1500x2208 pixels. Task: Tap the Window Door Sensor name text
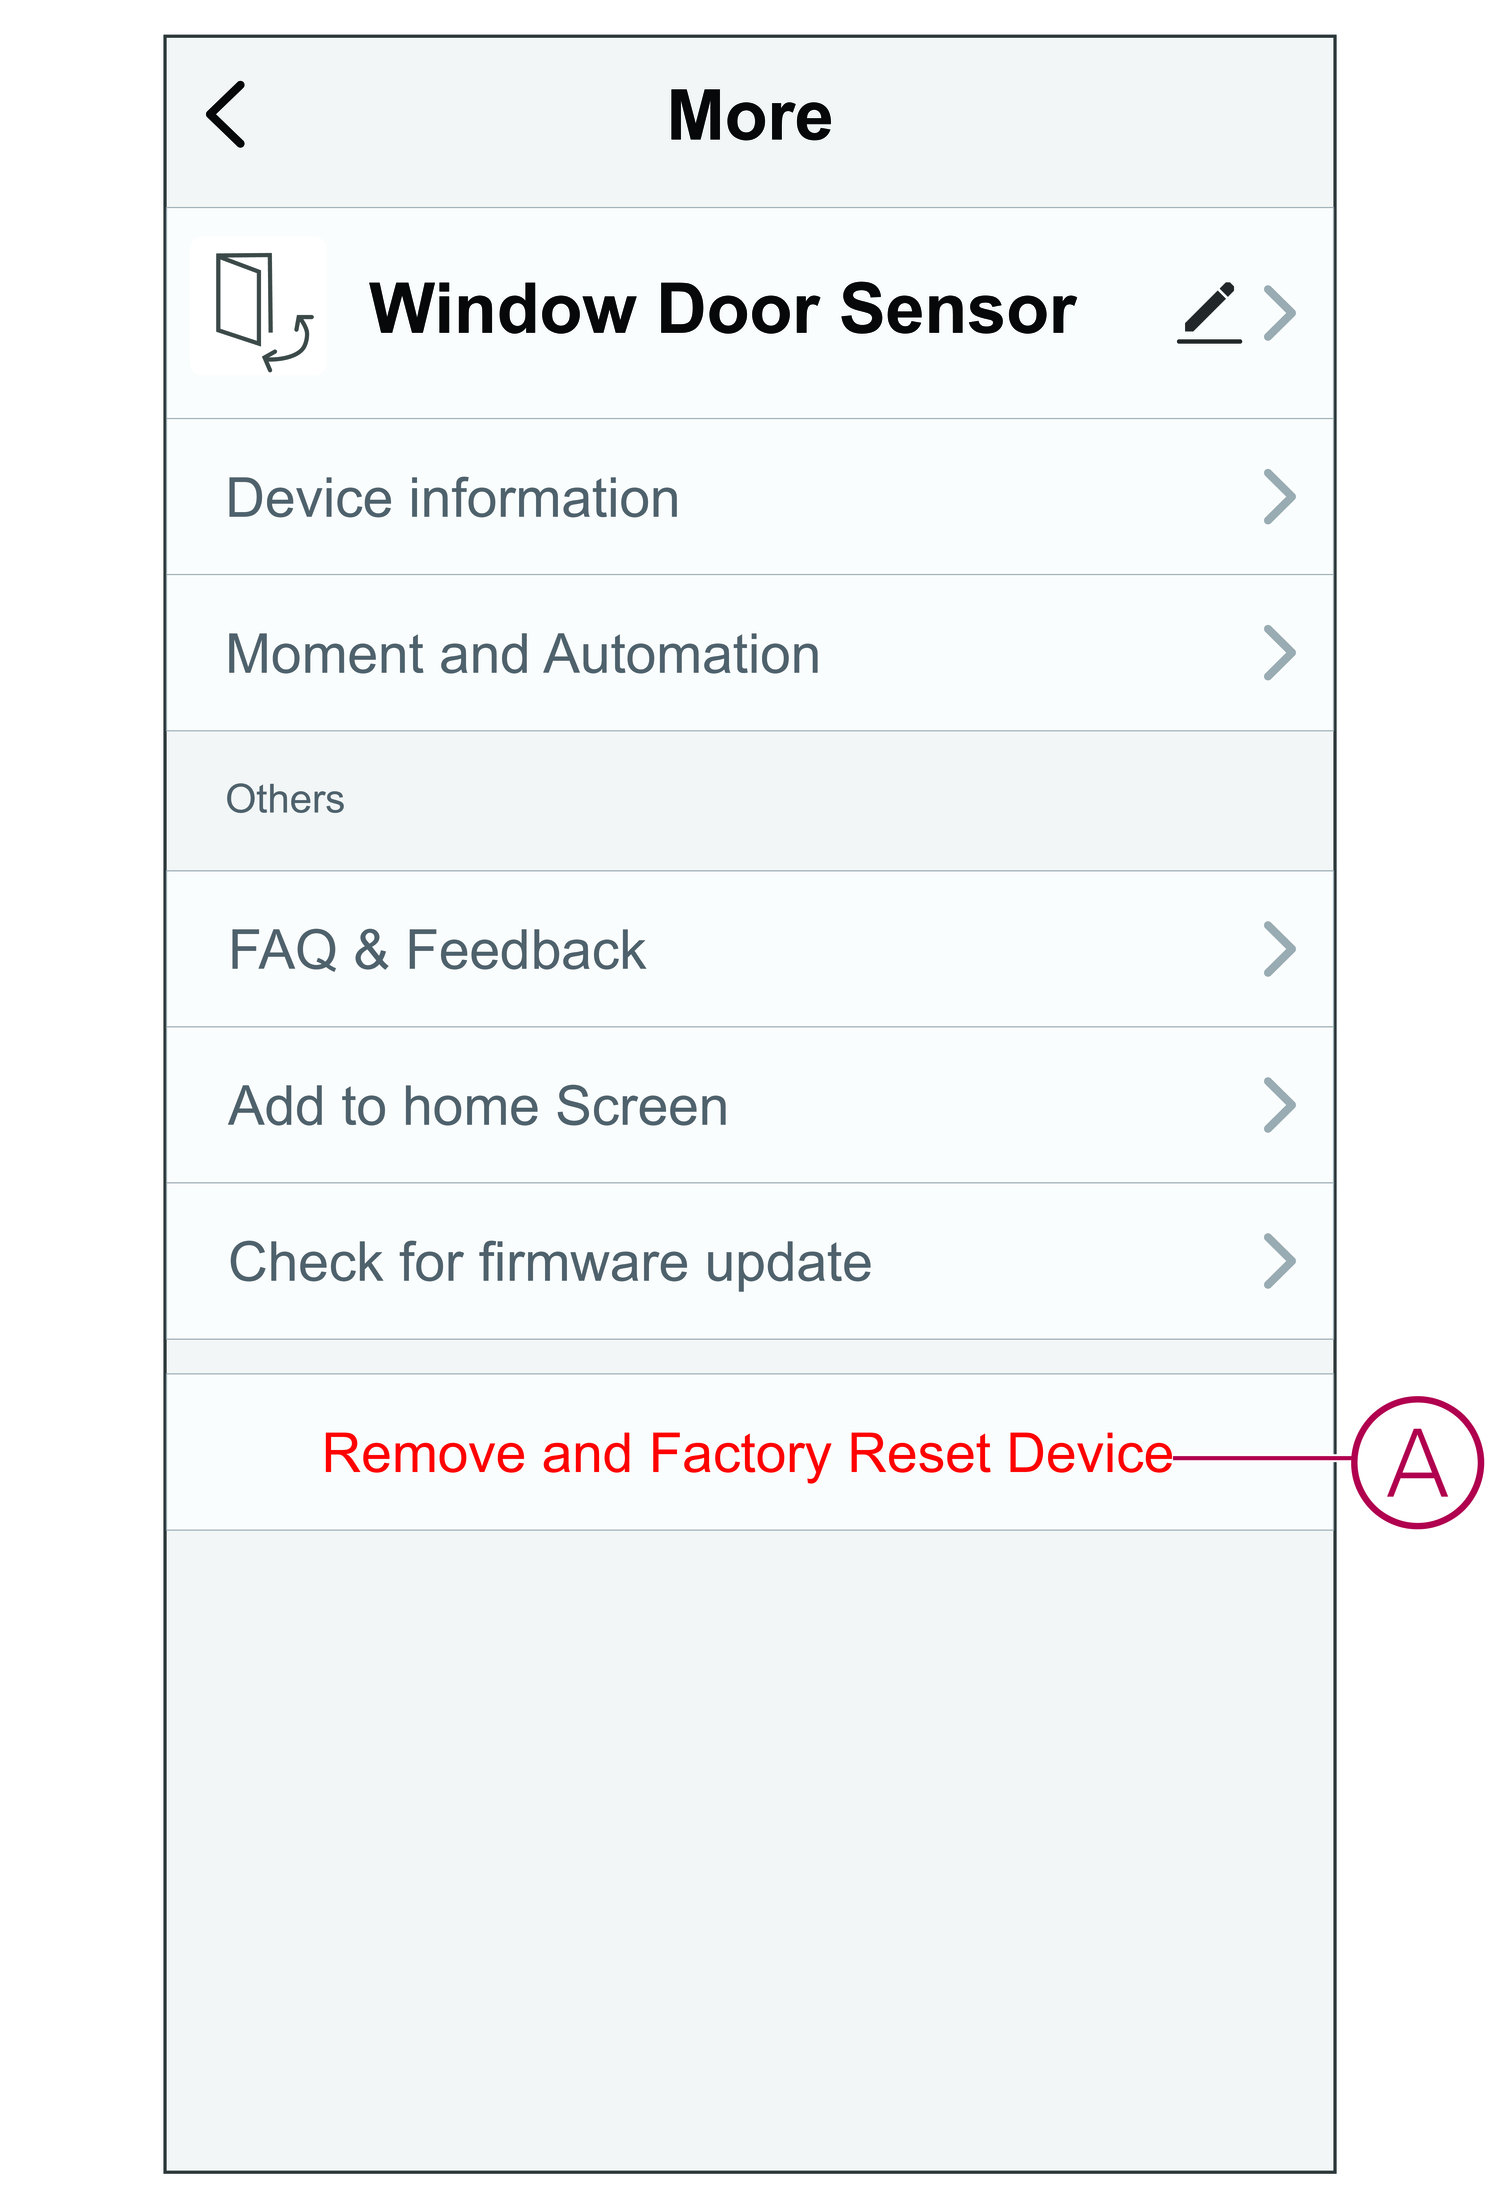(722, 309)
